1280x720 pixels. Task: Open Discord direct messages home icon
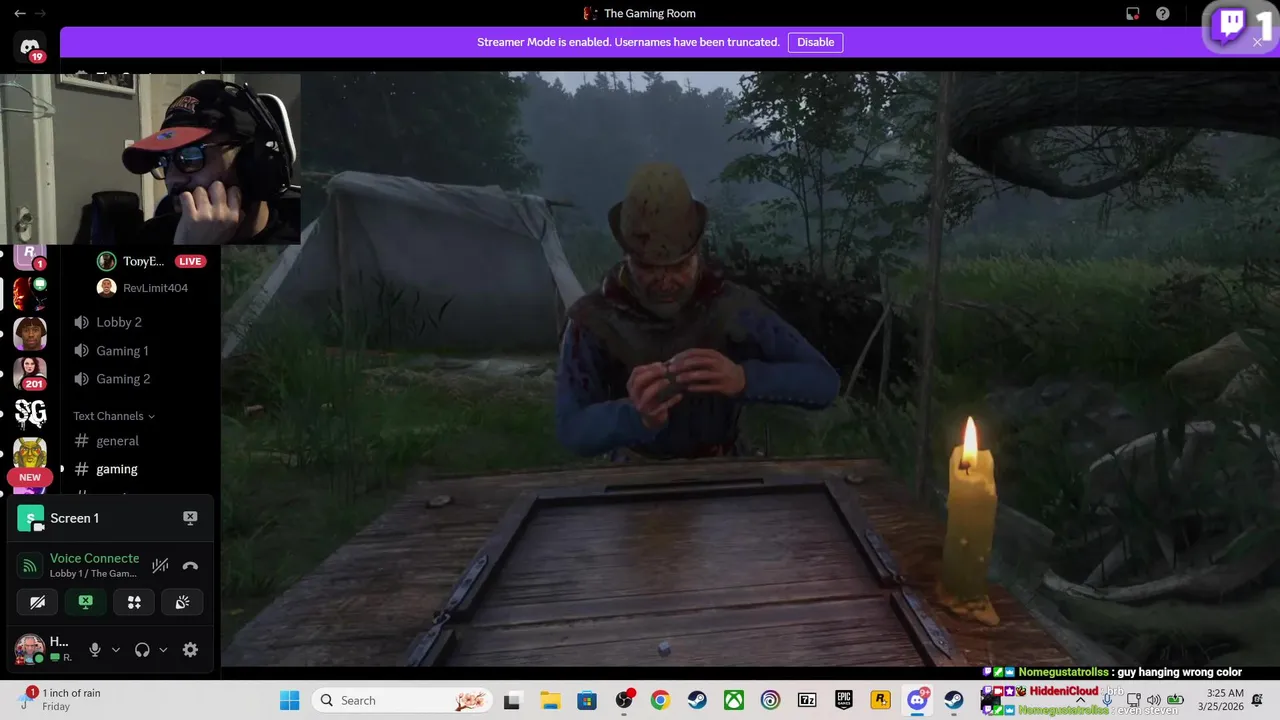(x=30, y=46)
